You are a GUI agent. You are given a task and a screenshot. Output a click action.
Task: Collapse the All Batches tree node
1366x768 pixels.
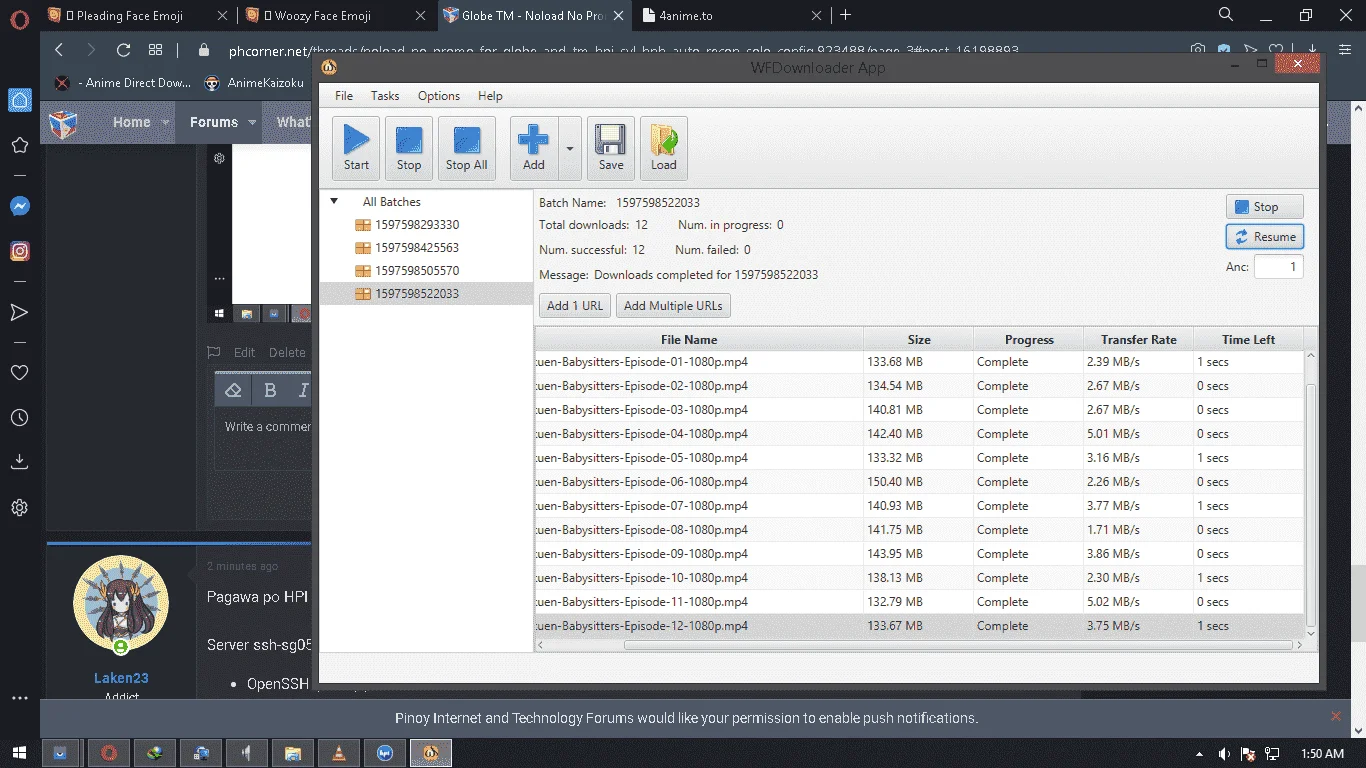[334, 201]
